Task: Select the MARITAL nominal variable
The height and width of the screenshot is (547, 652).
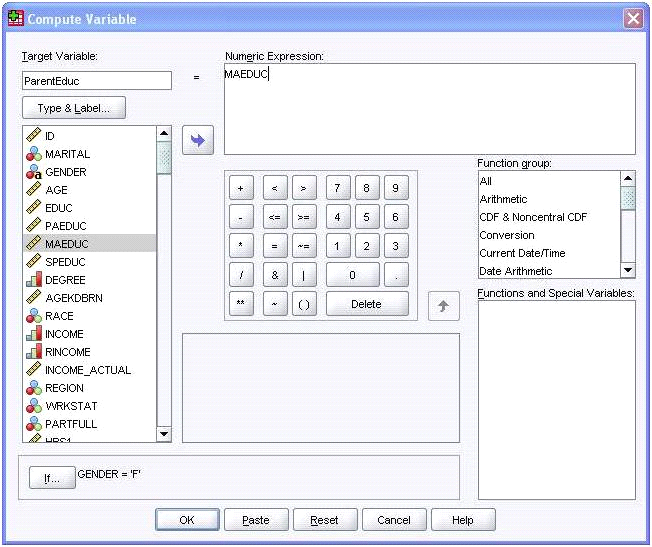Action: [x=89, y=154]
